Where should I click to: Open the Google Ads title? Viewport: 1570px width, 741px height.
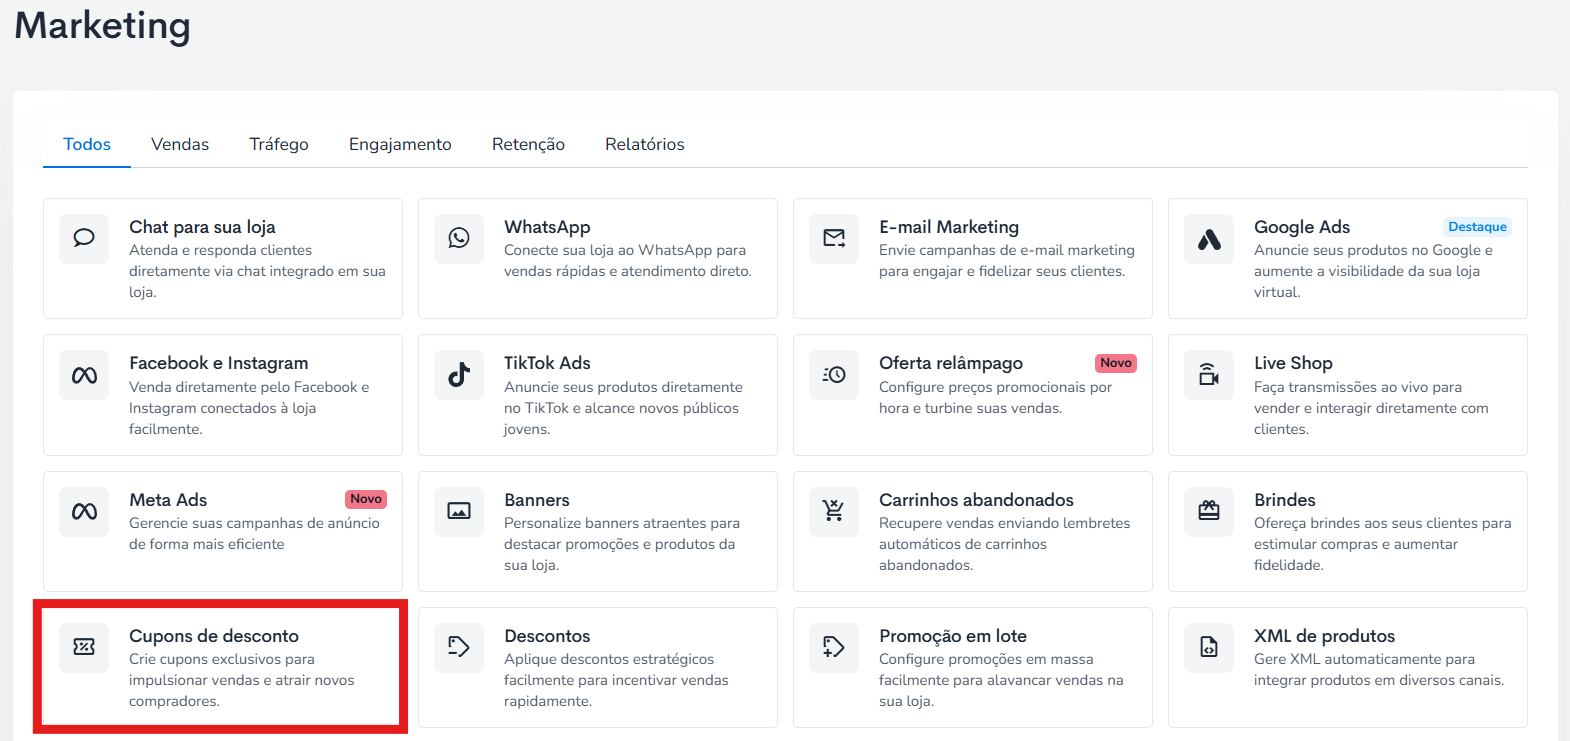click(1302, 227)
